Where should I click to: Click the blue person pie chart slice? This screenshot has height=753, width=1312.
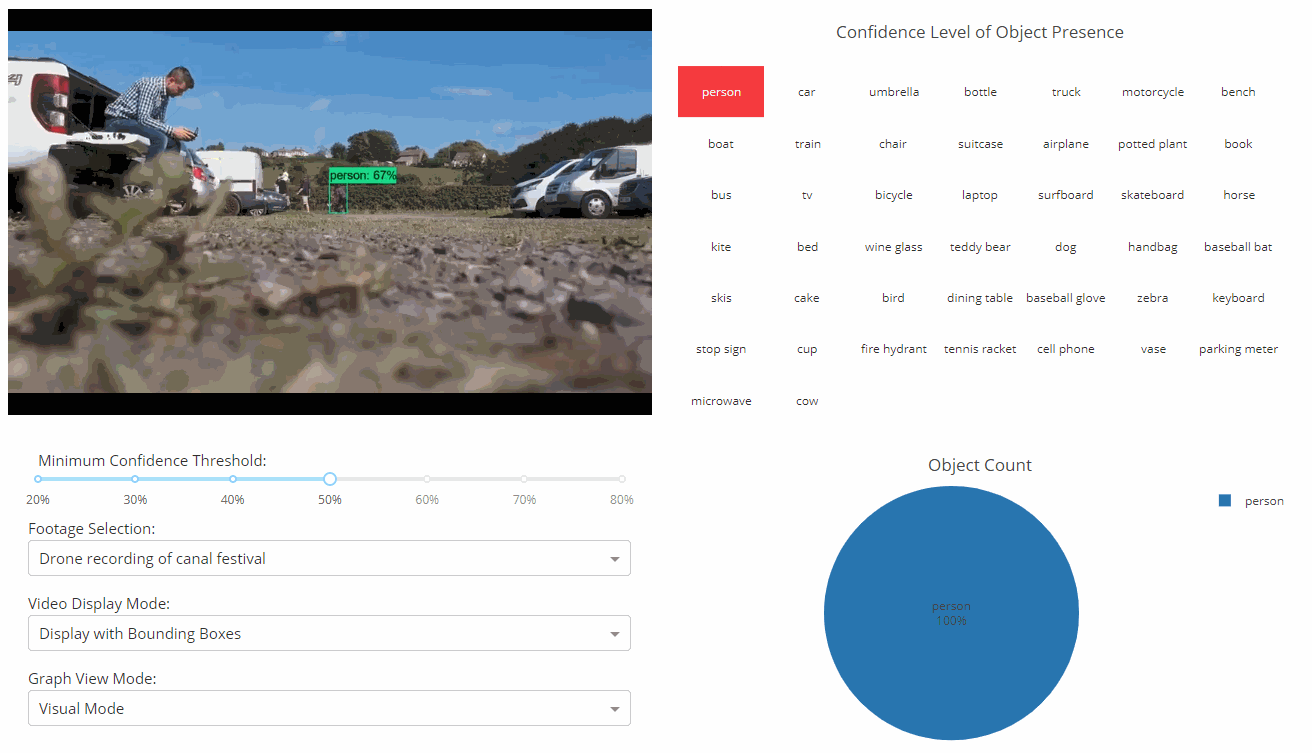tap(951, 613)
